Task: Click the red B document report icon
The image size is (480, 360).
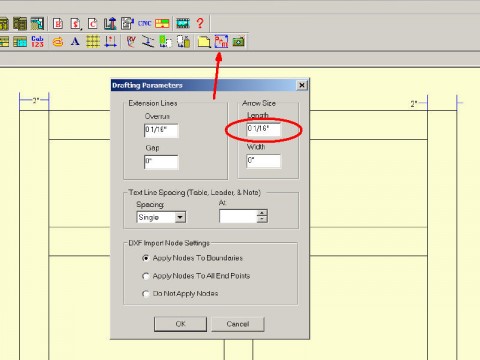Action: [58, 23]
